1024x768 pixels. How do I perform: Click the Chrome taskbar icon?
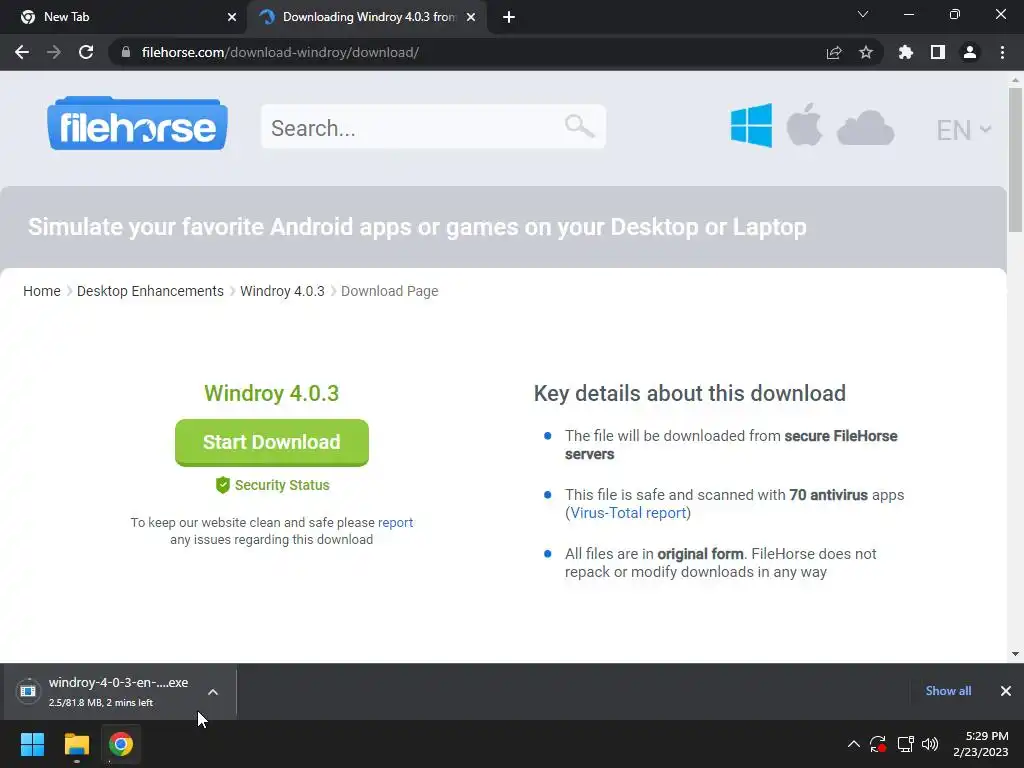pyautogui.click(x=121, y=744)
